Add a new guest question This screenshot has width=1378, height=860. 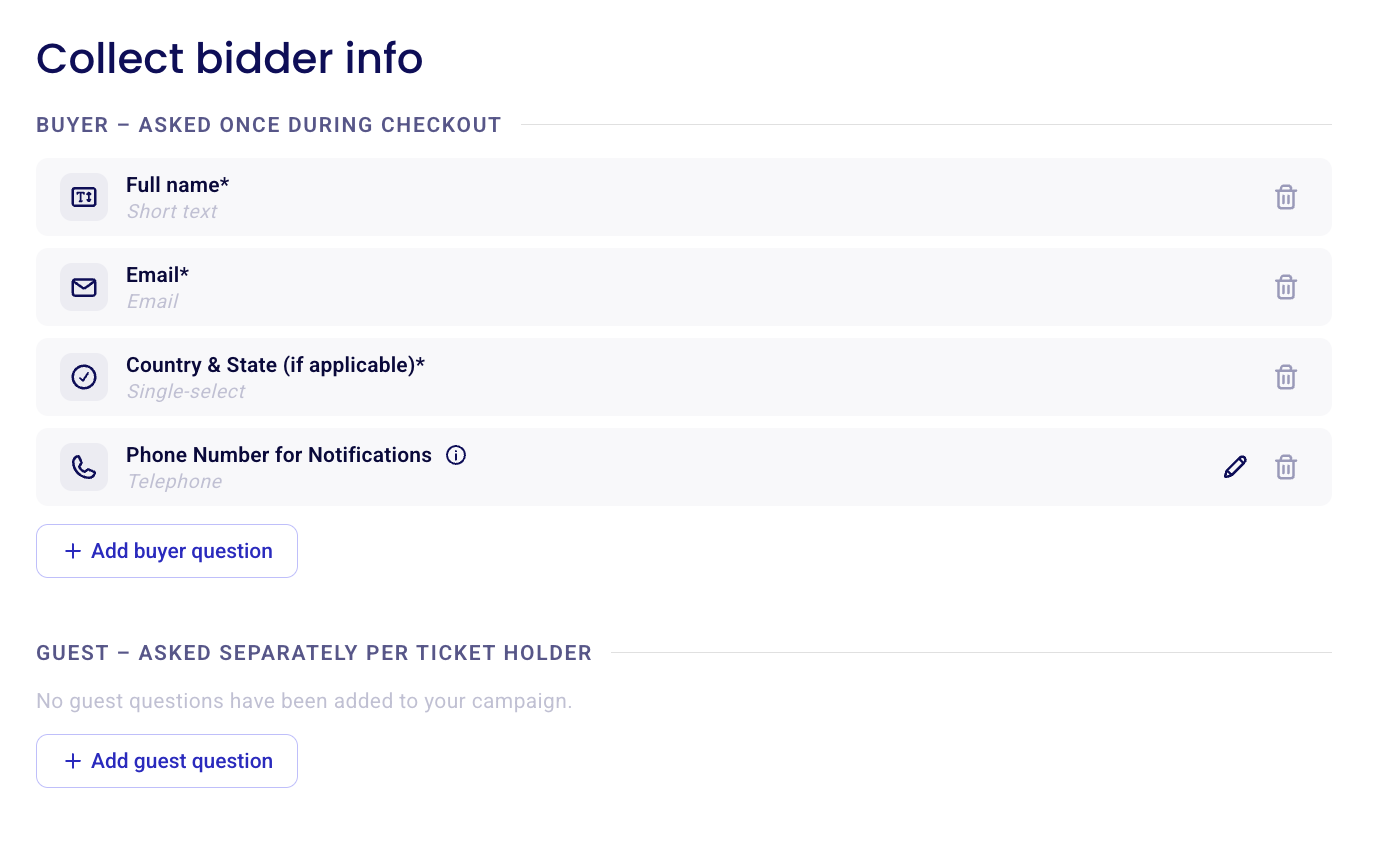(x=167, y=761)
